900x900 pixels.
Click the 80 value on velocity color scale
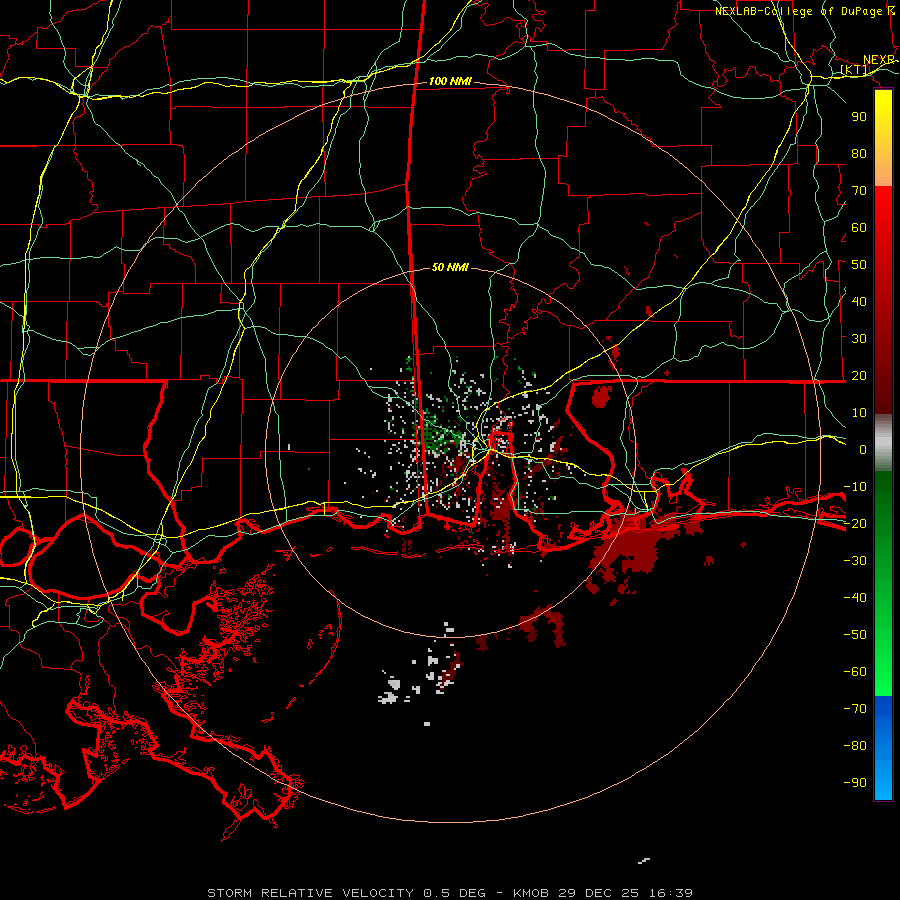859,154
